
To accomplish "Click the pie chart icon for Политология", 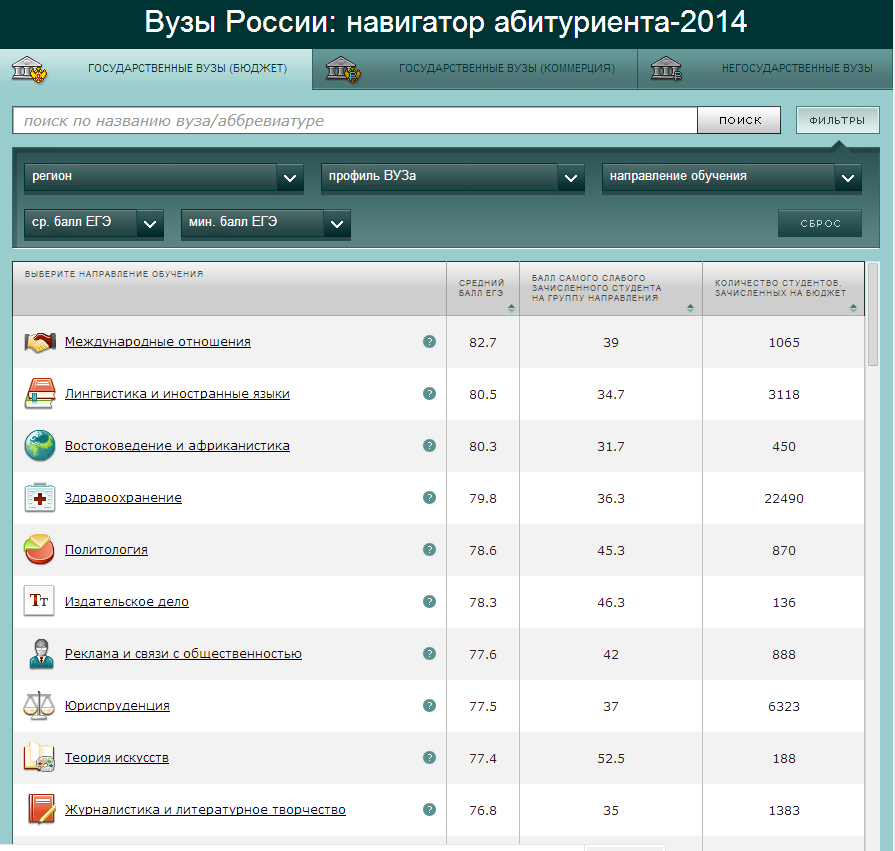I will click(x=39, y=549).
